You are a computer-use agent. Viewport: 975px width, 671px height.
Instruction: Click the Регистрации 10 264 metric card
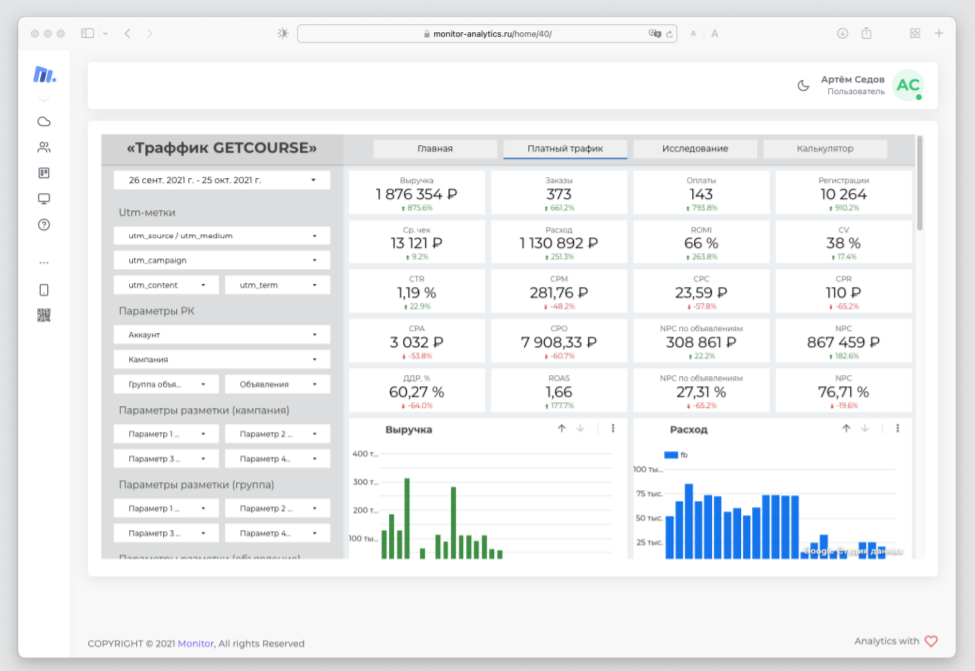(843, 193)
